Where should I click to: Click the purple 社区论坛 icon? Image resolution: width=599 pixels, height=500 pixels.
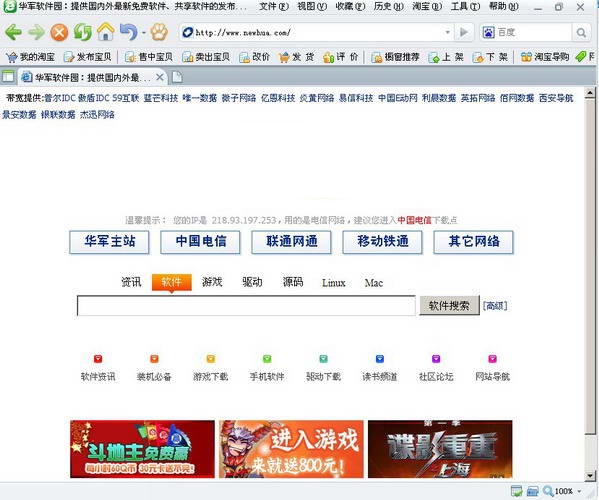(436, 359)
